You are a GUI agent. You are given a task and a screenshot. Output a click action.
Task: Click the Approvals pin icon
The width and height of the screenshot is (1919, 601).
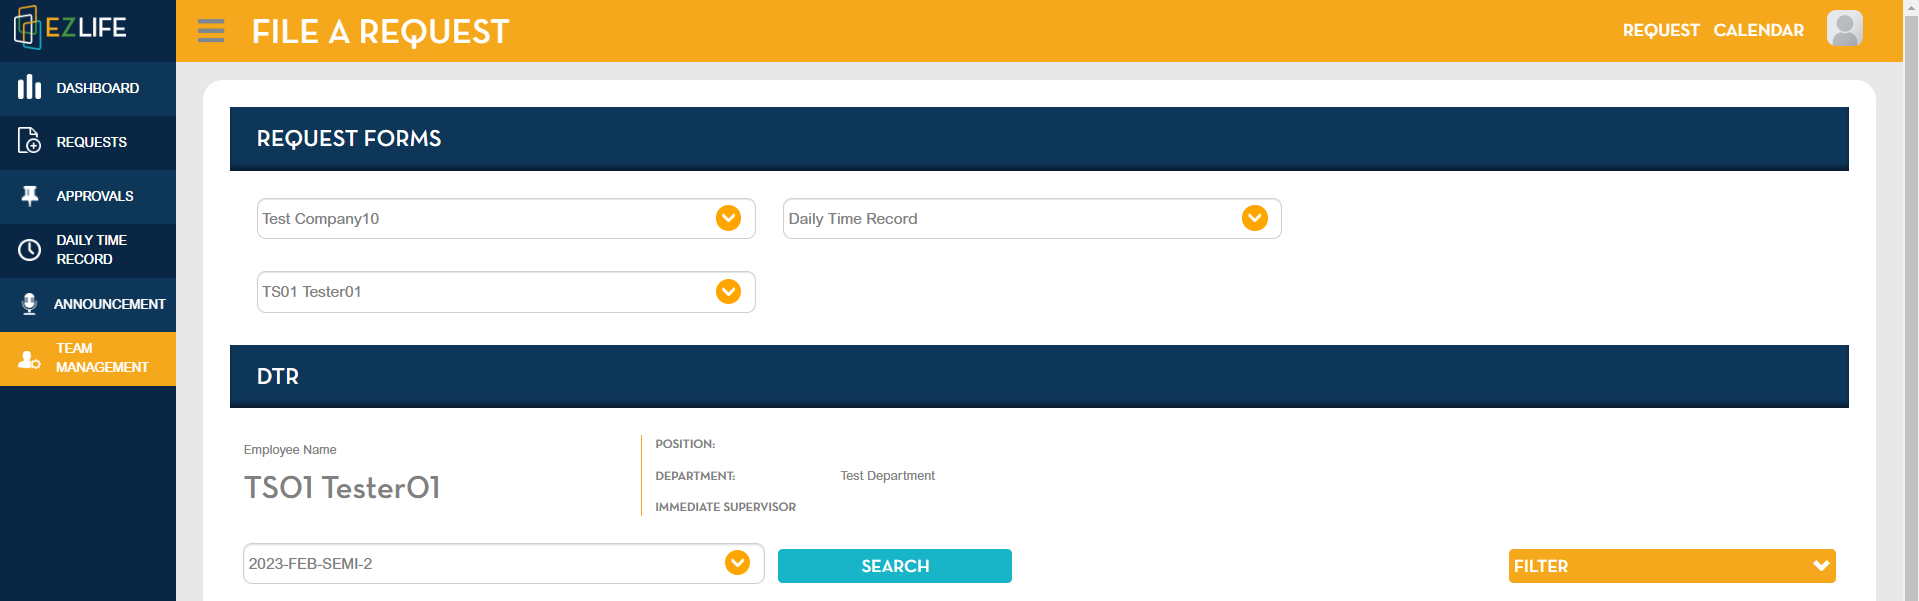tap(30, 196)
